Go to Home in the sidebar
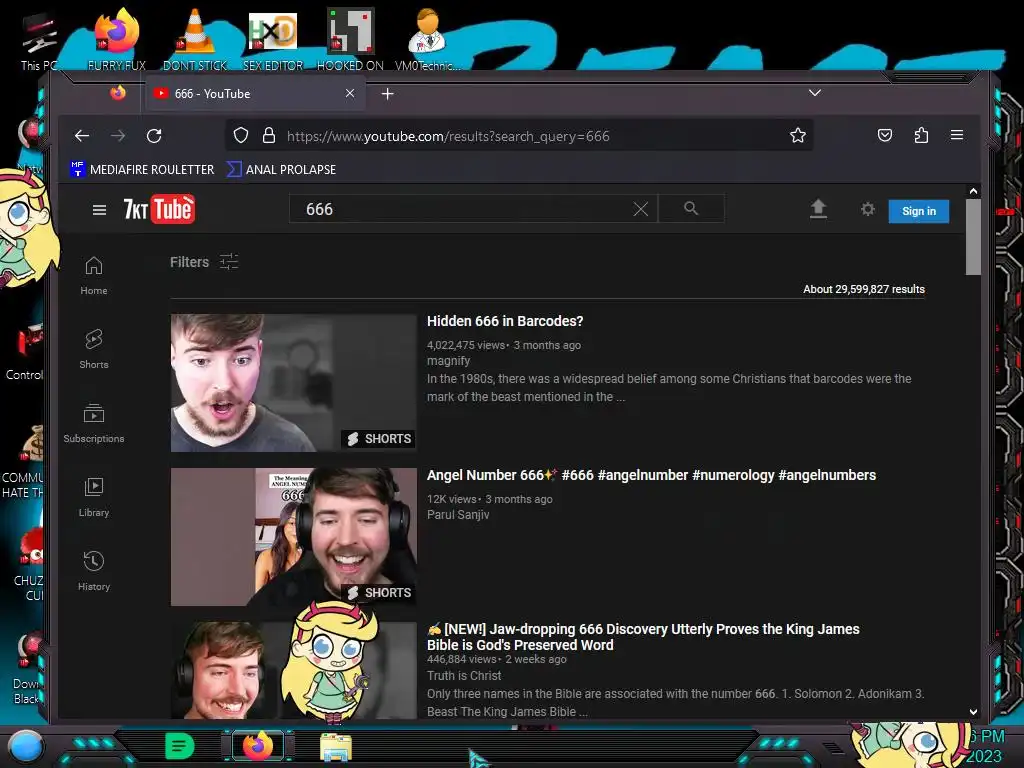This screenshot has height=768, width=1024. pos(94,276)
